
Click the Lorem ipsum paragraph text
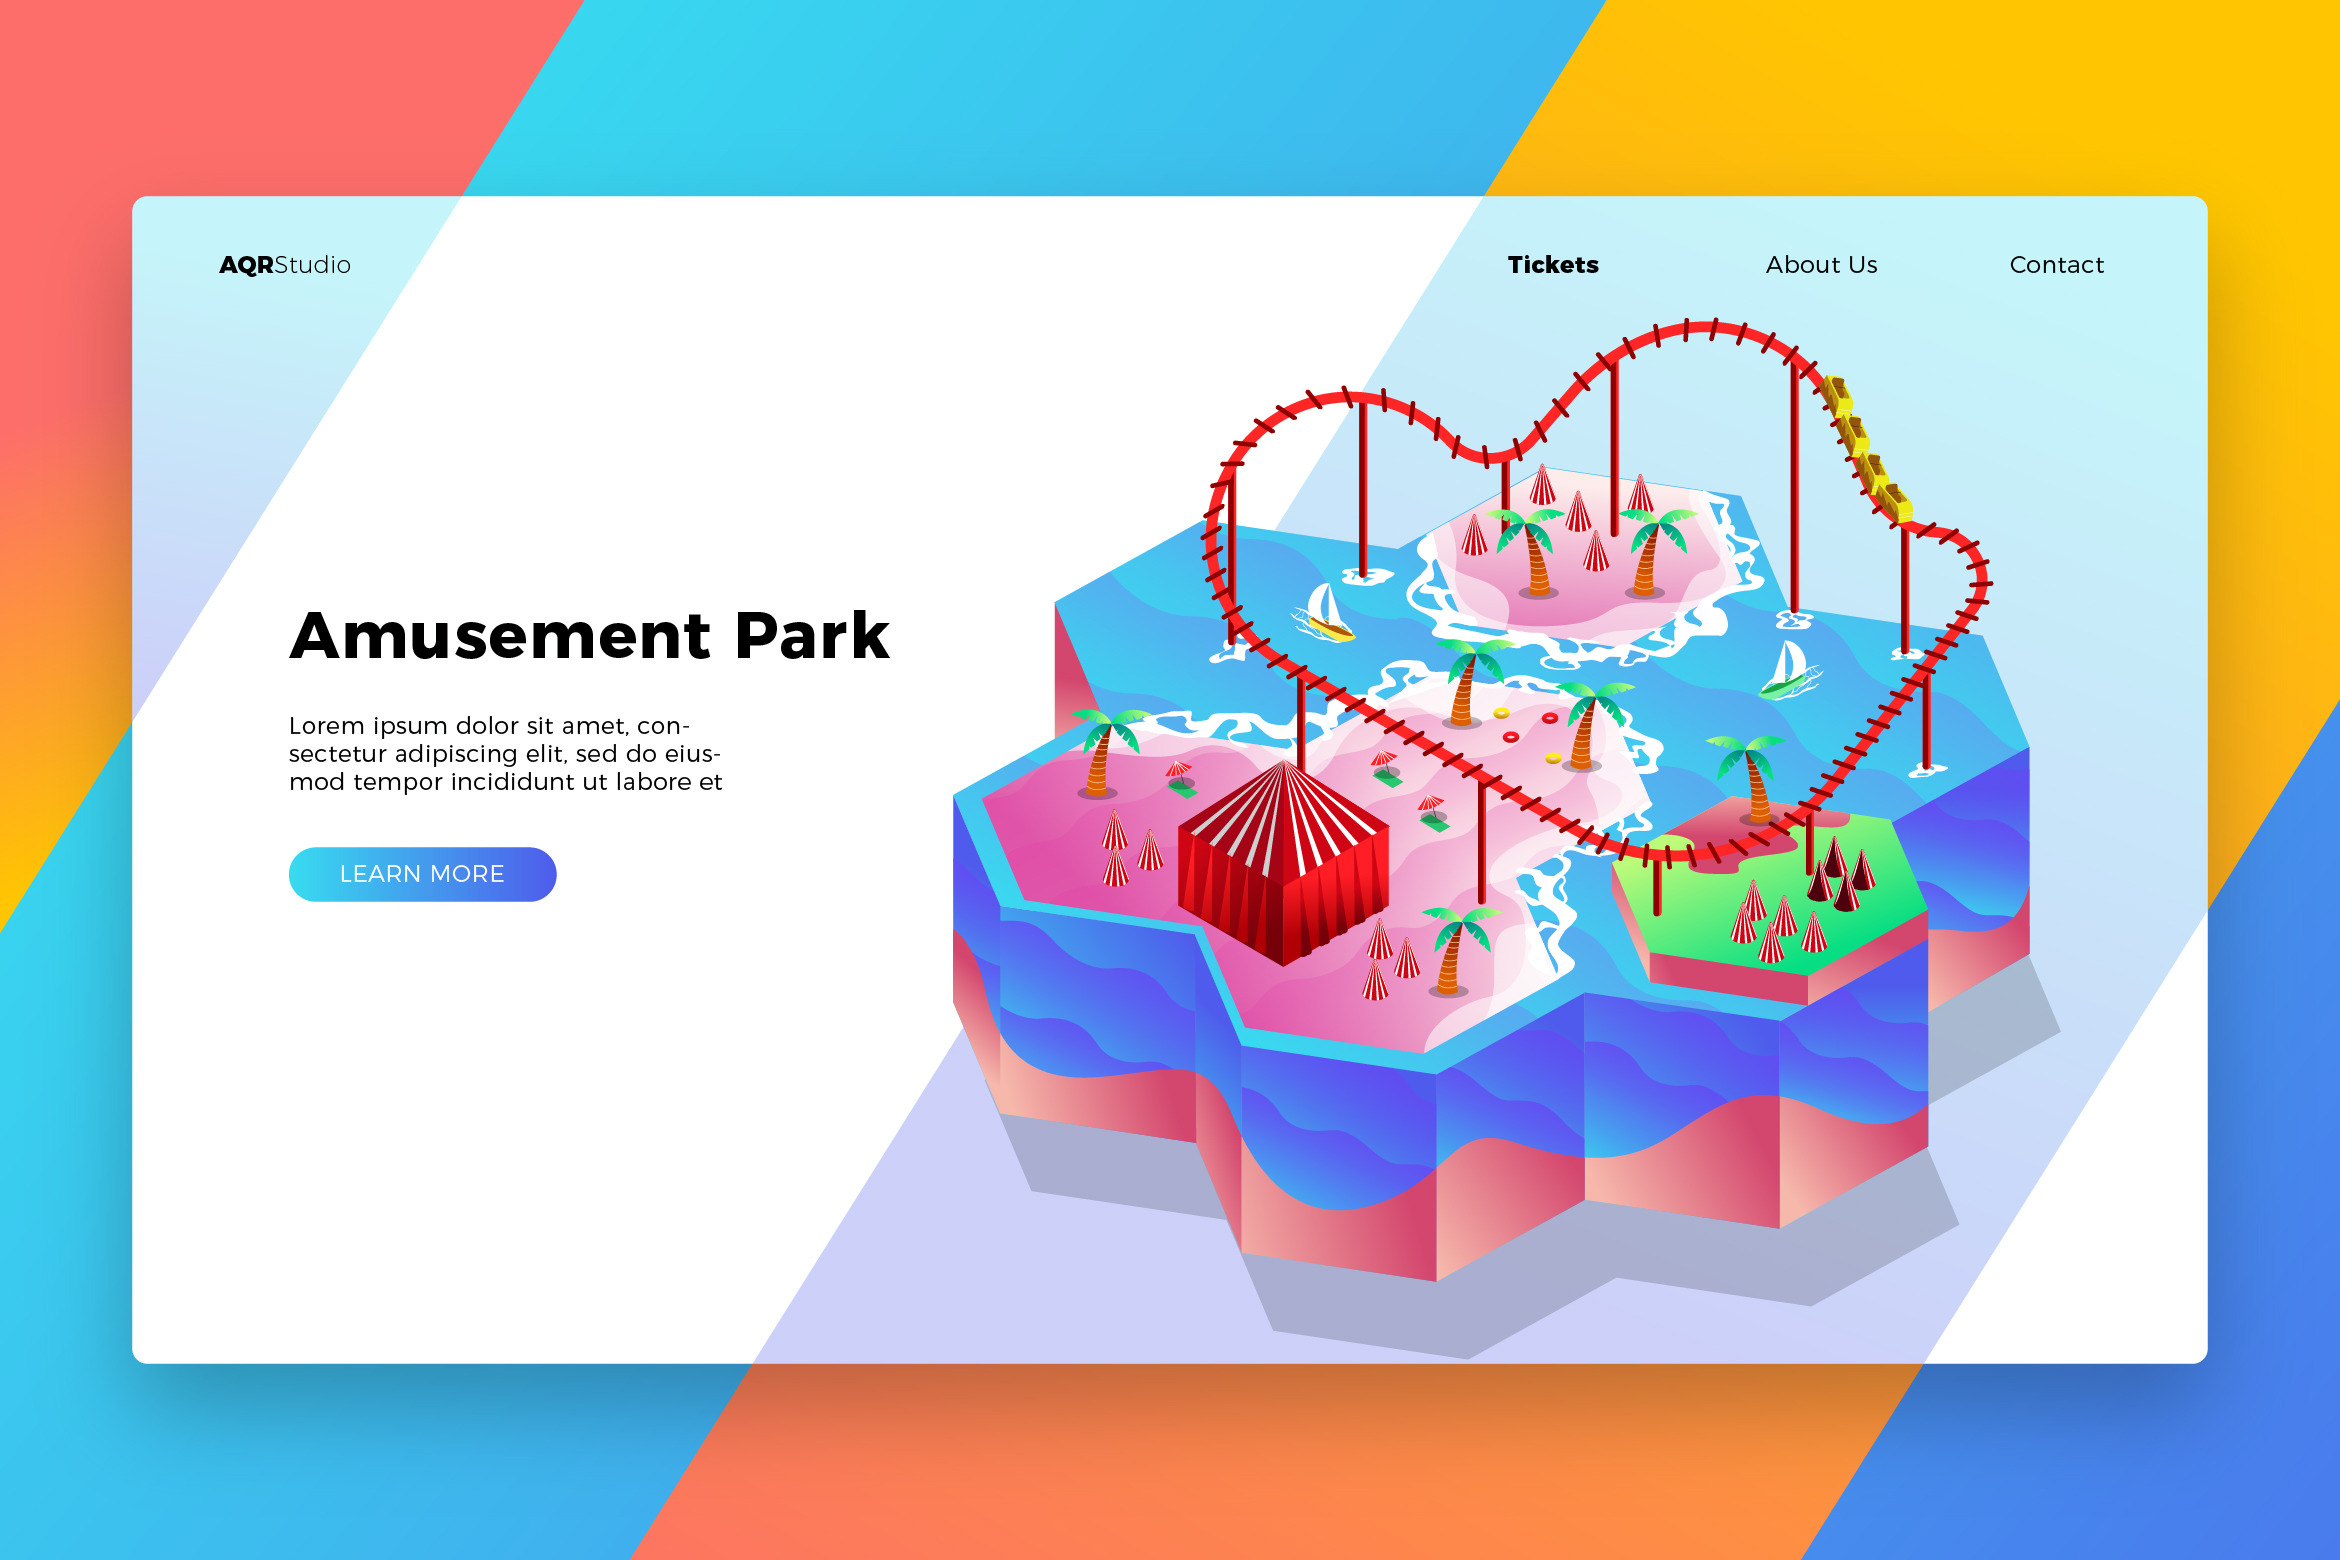coord(505,754)
